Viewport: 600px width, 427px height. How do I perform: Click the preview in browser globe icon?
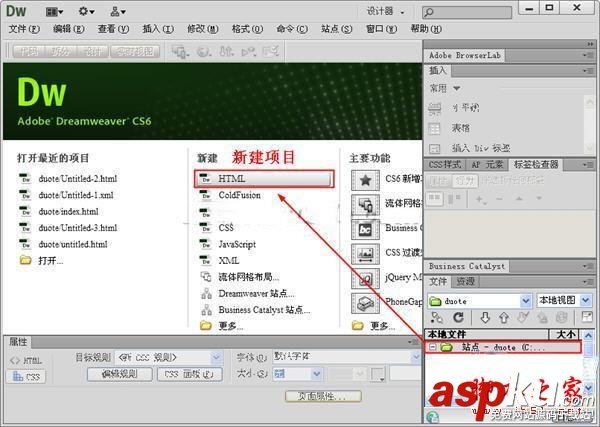pyautogui.click(x=204, y=51)
